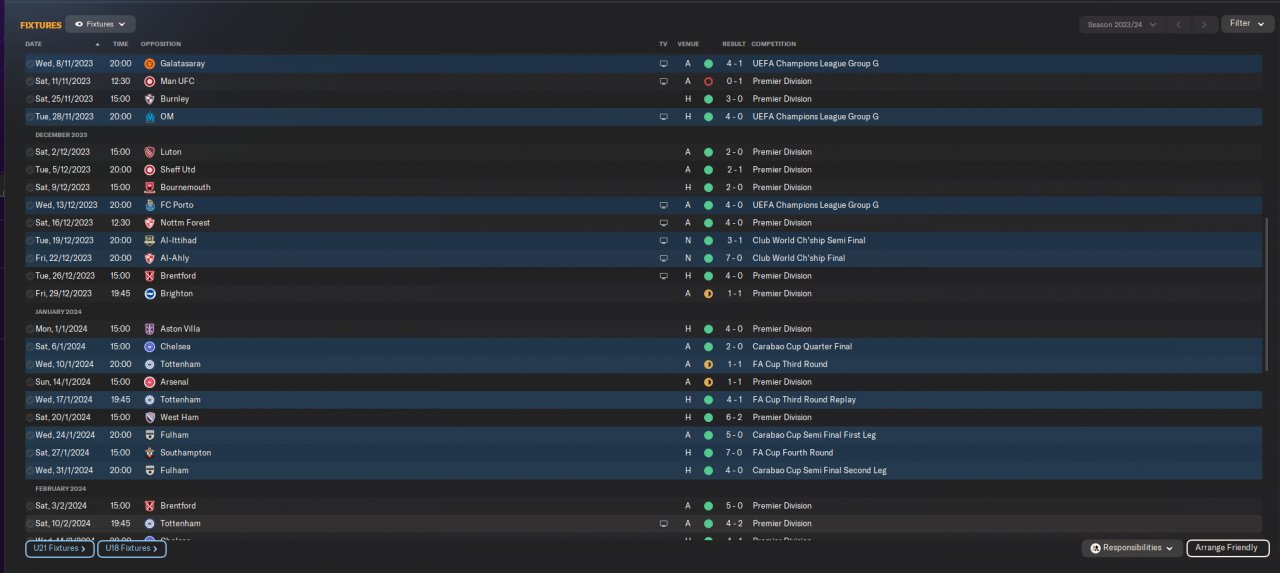Click the TV icon on Al-Ittihad row
This screenshot has width=1280, height=573.
(x=663, y=241)
